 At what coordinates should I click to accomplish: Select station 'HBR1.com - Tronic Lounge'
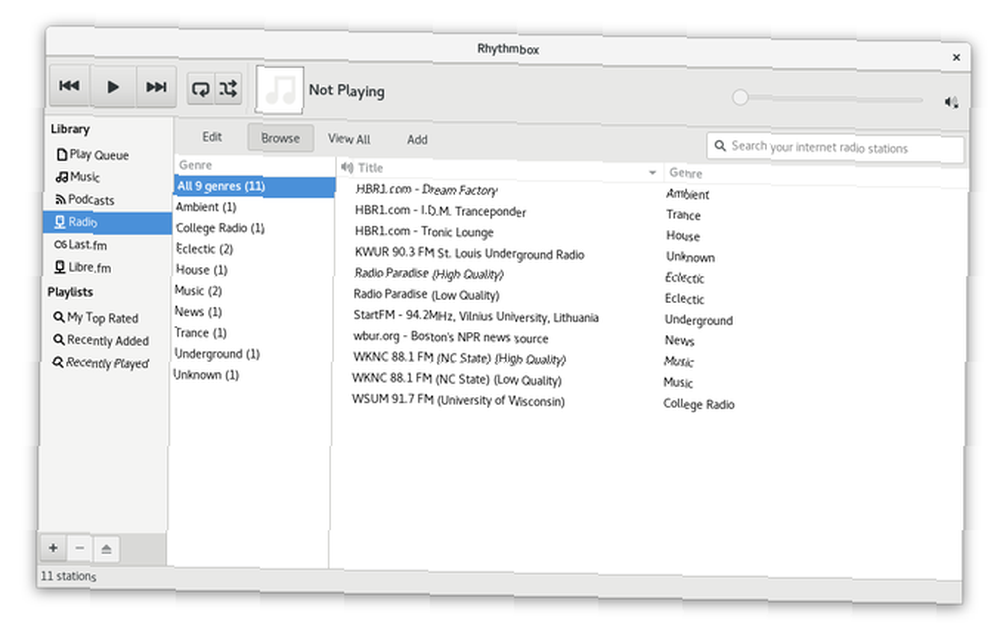coord(424,232)
